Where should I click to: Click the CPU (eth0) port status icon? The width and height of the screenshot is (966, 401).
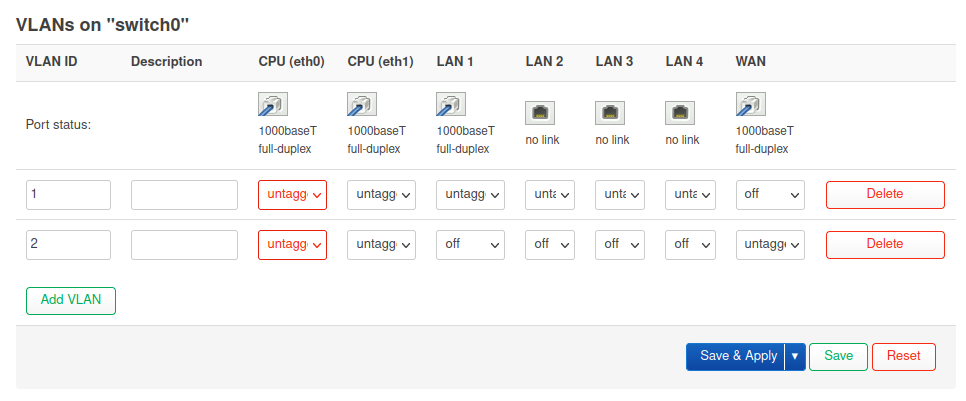[x=272, y=105]
